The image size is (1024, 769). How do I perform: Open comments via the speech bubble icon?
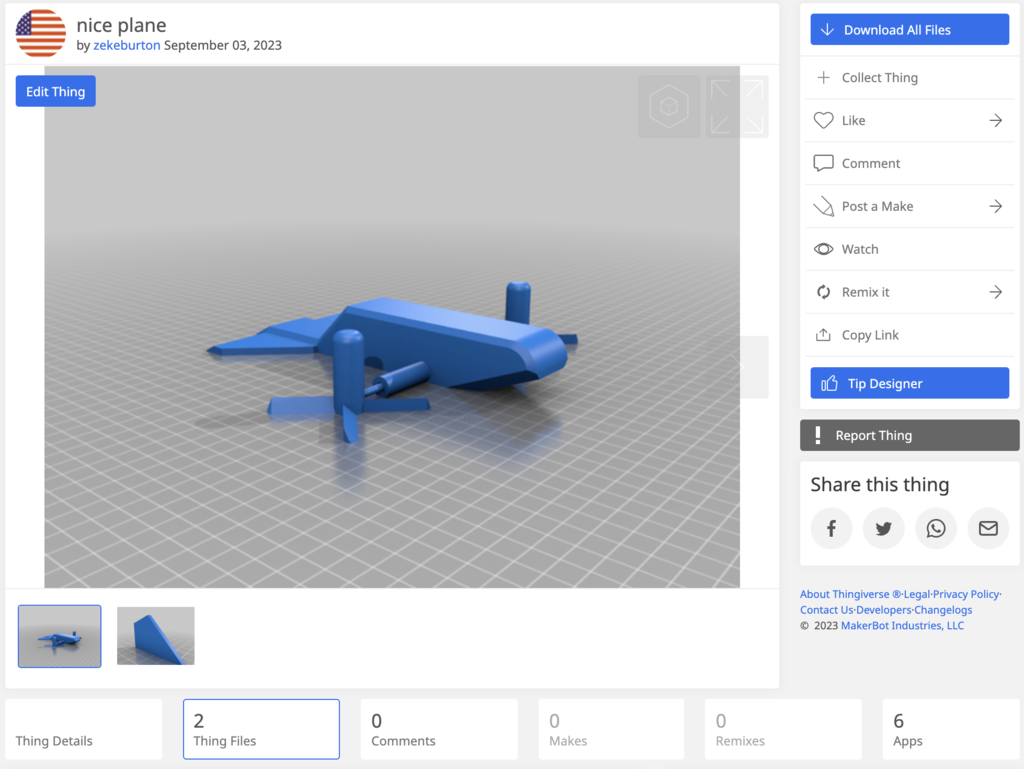click(x=823, y=163)
